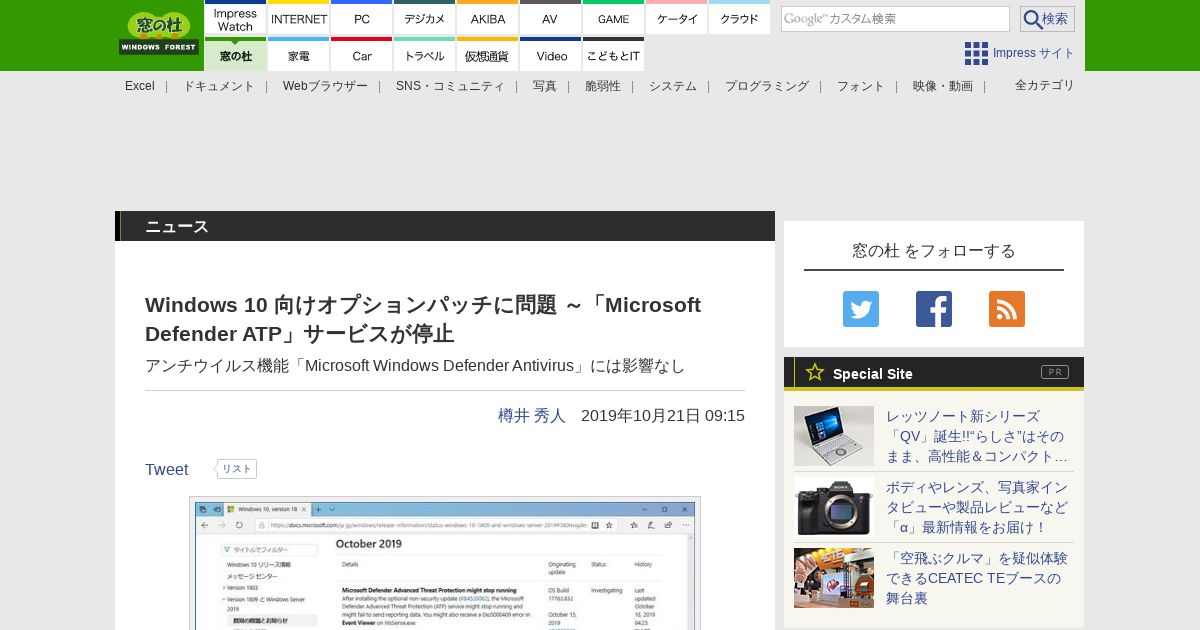
Task: Select the 窓の杜 tab
Action: point(235,55)
